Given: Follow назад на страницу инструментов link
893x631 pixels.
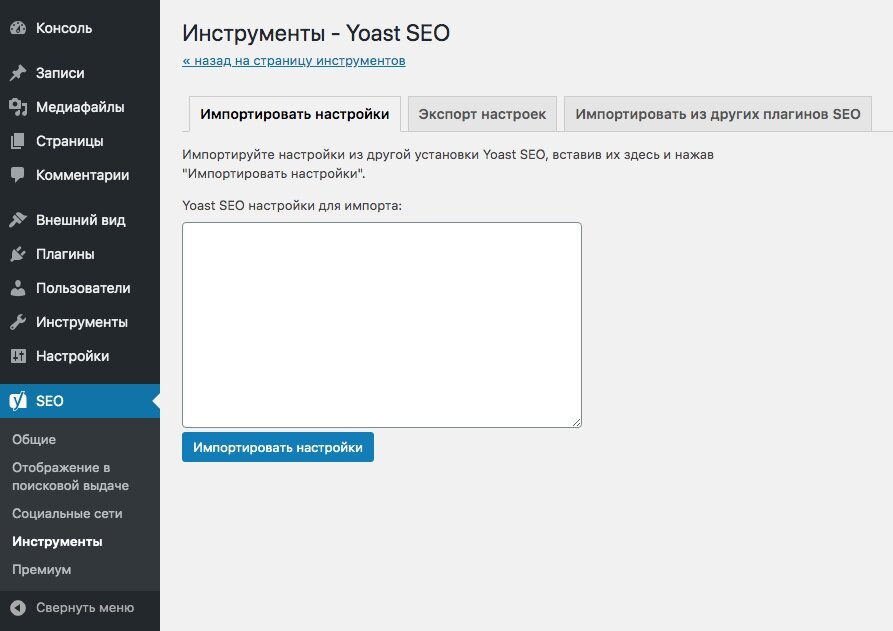Looking at the screenshot, I should [x=294, y=60].
